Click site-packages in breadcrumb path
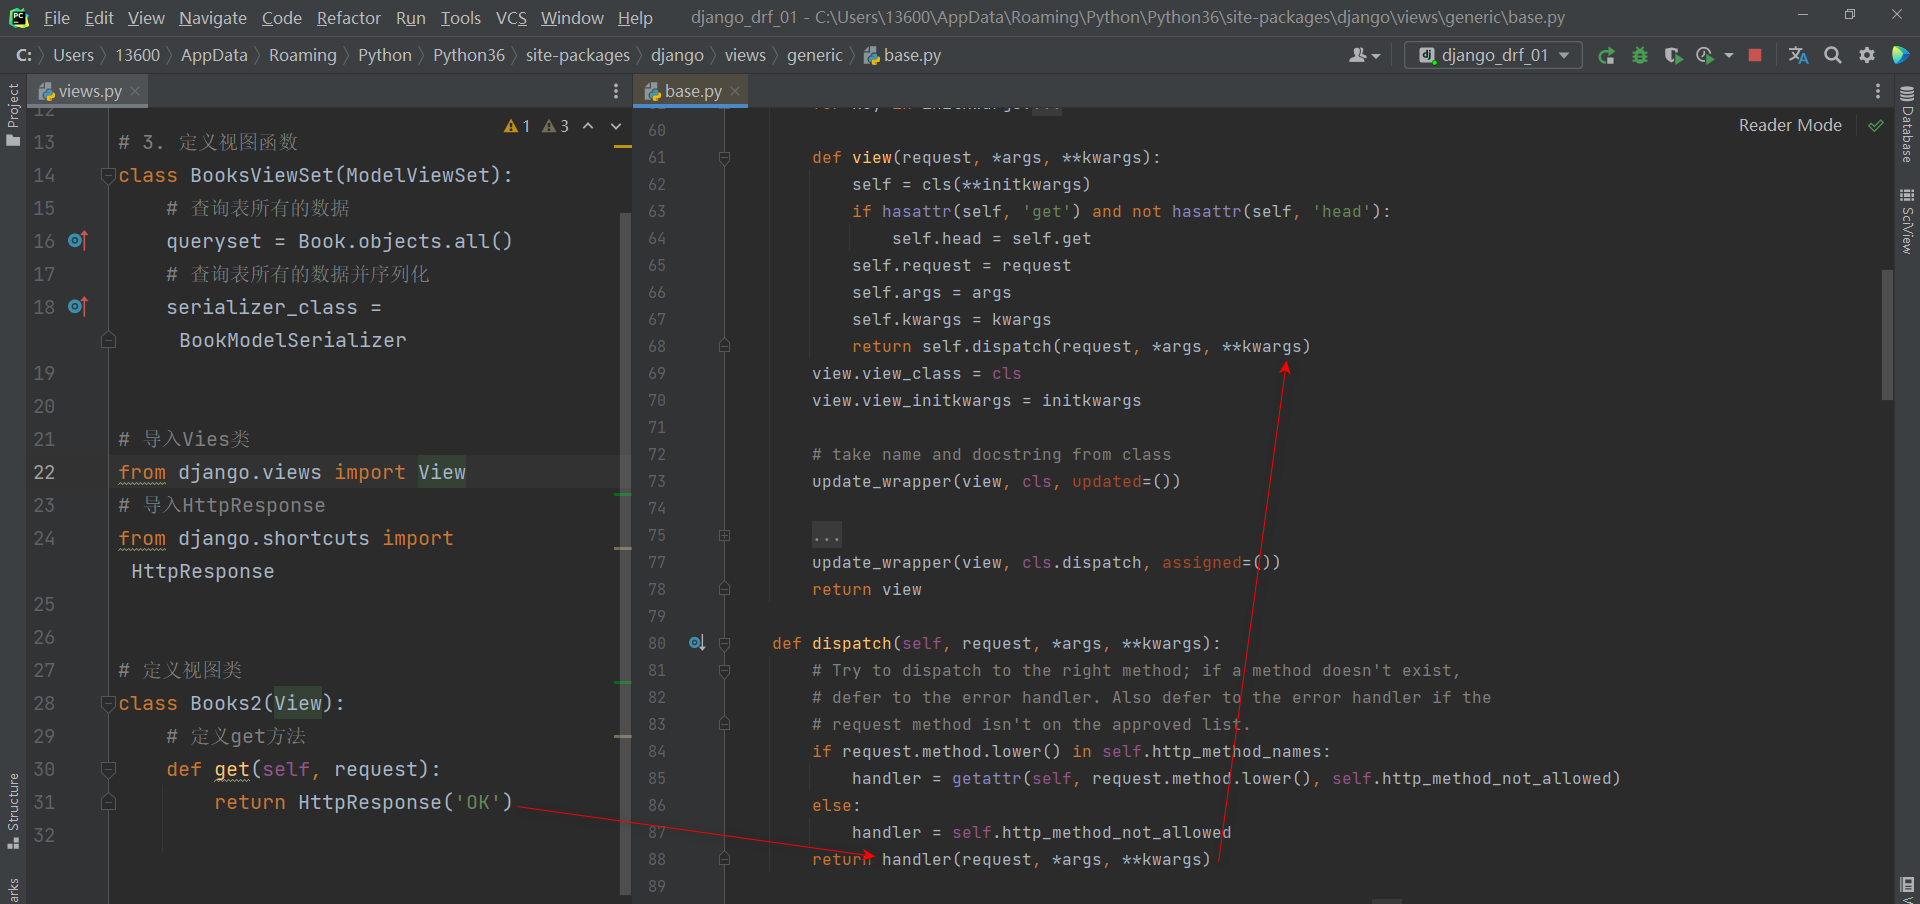Screen dimensions: 1920x904 (x=577, y=56)
